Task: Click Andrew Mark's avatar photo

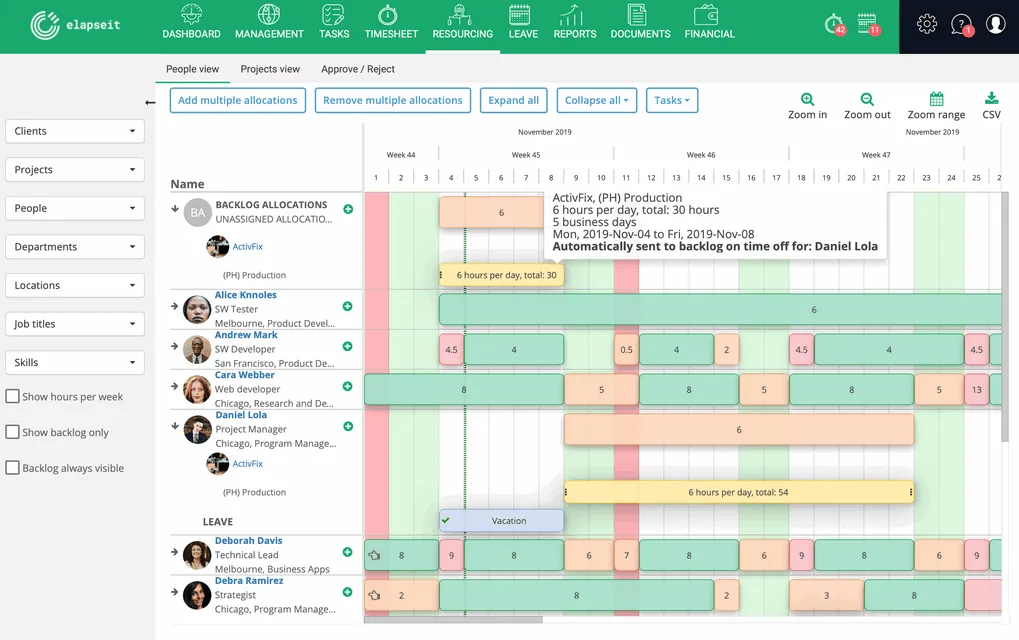Action: point(197,350)
